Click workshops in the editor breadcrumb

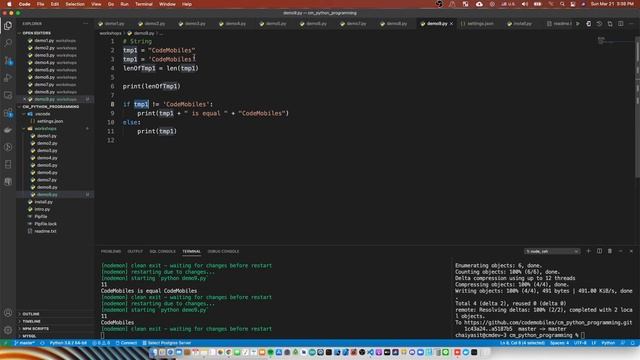click(x=111, y=33)
